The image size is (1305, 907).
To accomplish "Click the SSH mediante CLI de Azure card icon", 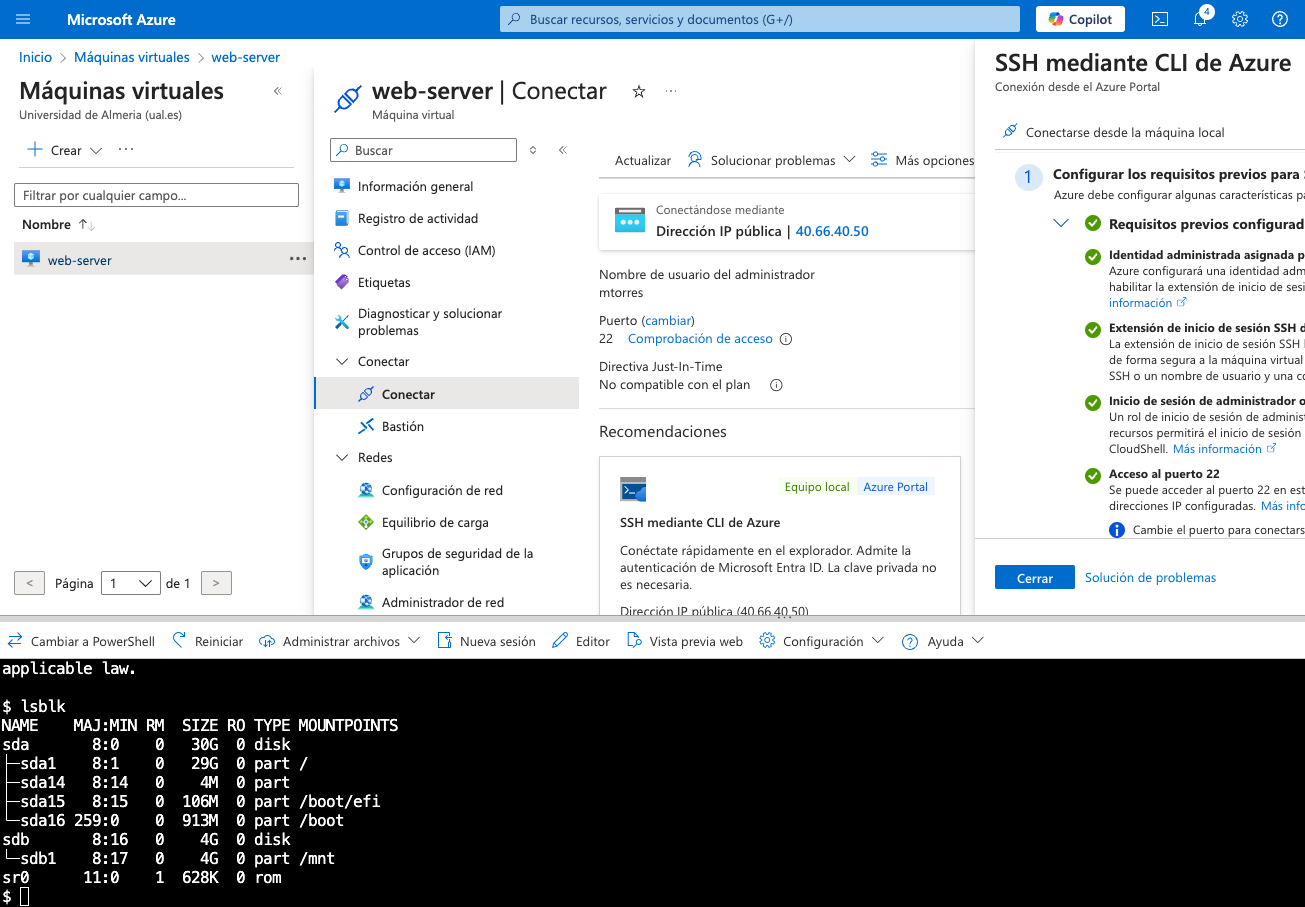I will (x=633, y=490).
